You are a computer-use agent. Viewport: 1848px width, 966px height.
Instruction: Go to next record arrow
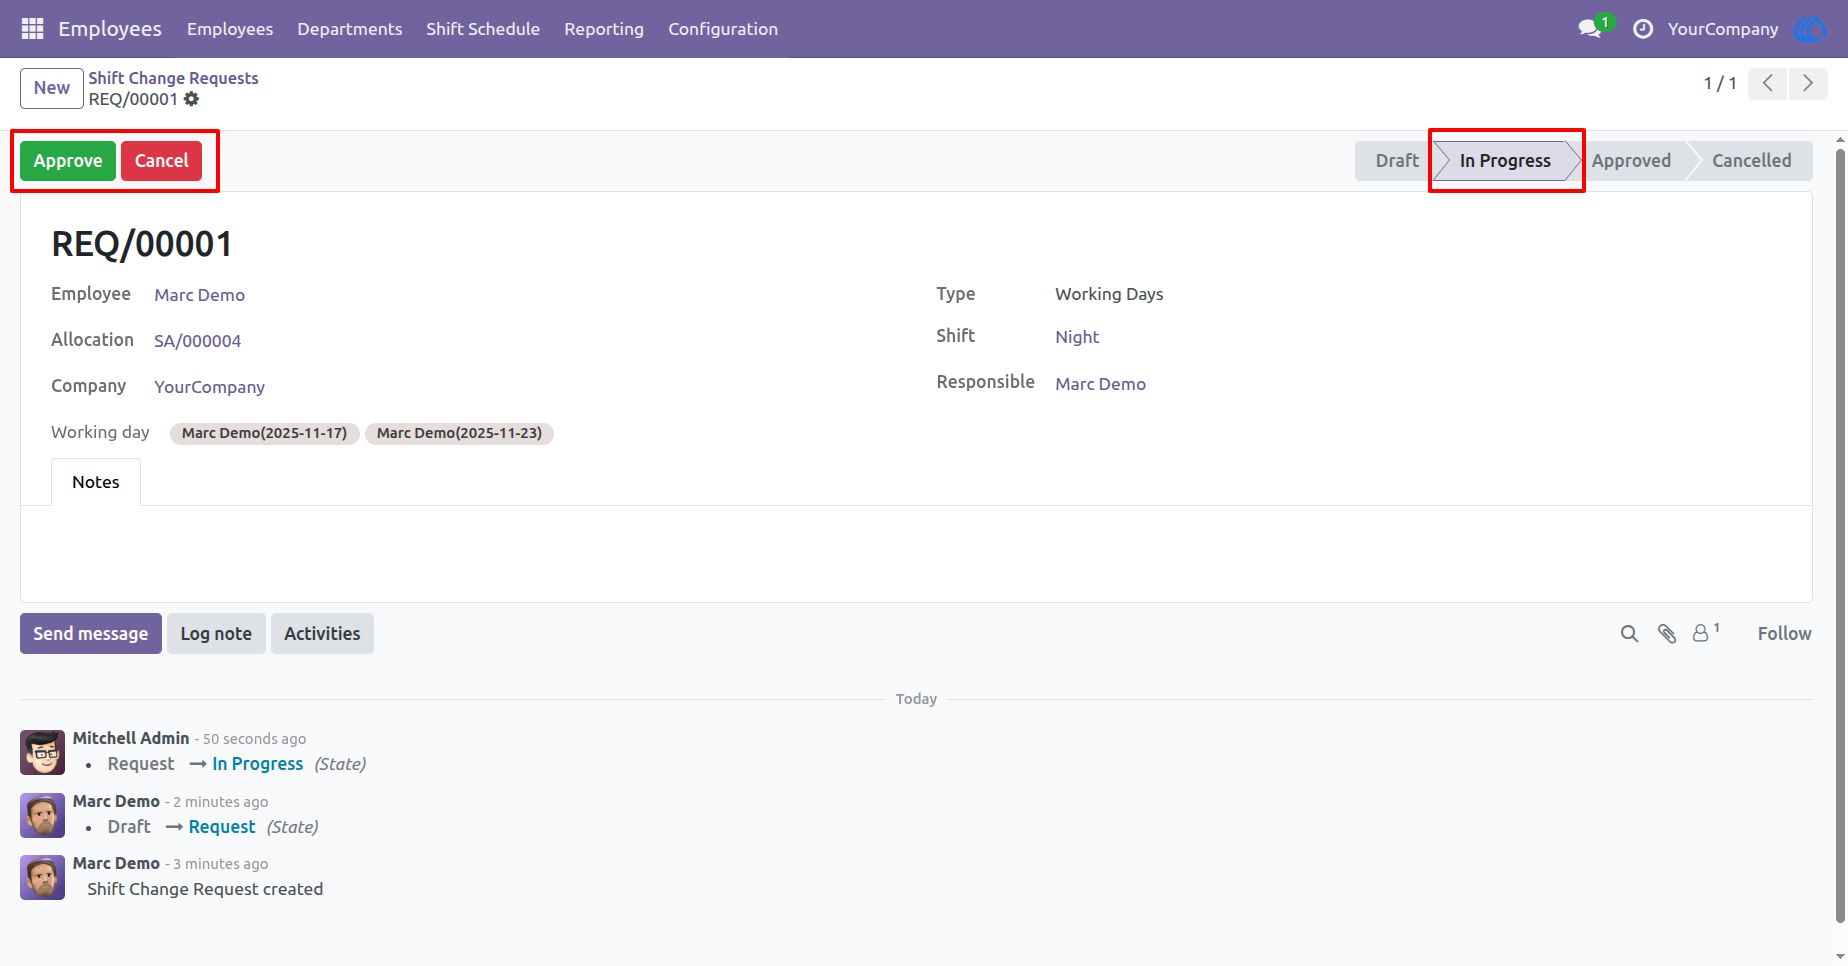click(1808, 83)
